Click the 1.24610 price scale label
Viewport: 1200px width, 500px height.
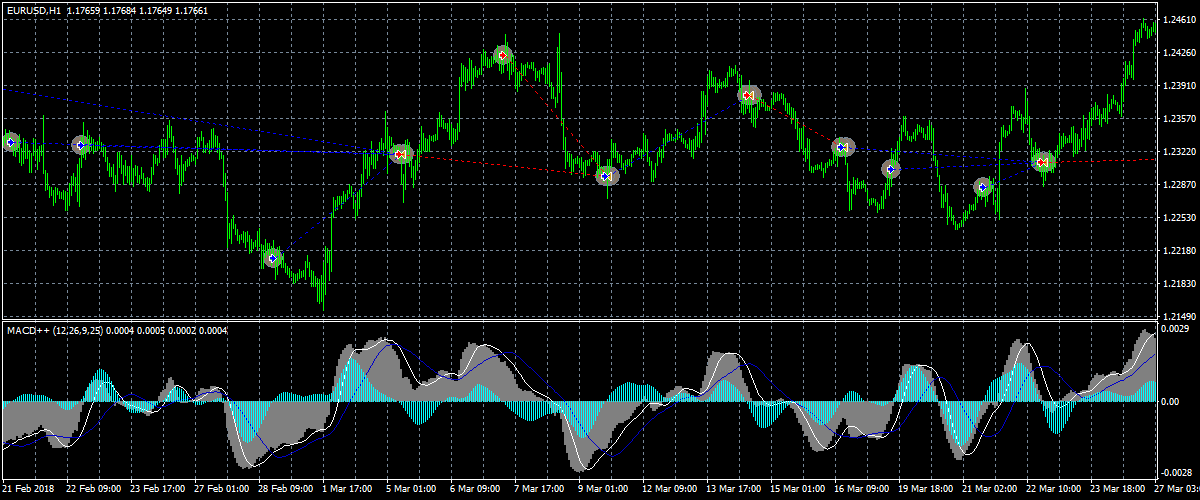tap(1179, 20)
